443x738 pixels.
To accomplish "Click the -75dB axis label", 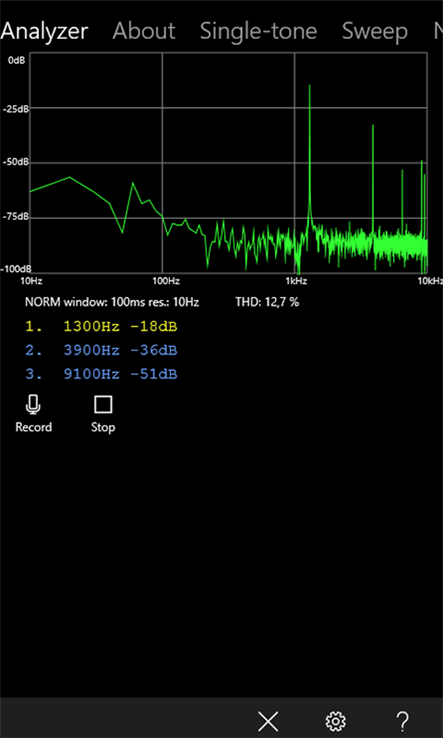I will click(x=16, y=217).
